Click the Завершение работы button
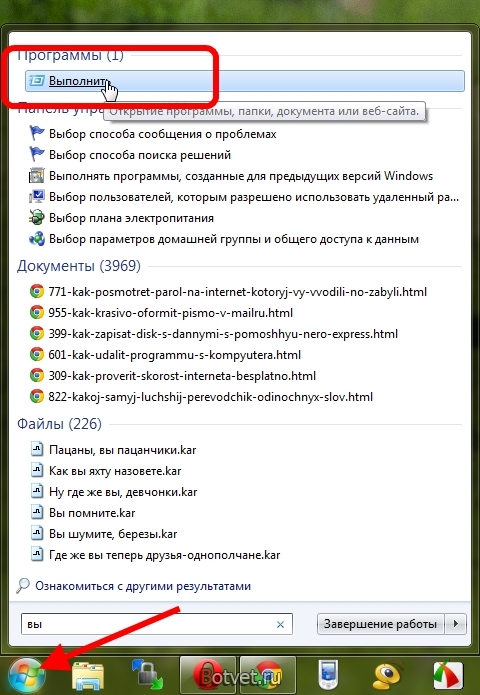The height and width of the screenshot is (695, 480). pos(380,624)
